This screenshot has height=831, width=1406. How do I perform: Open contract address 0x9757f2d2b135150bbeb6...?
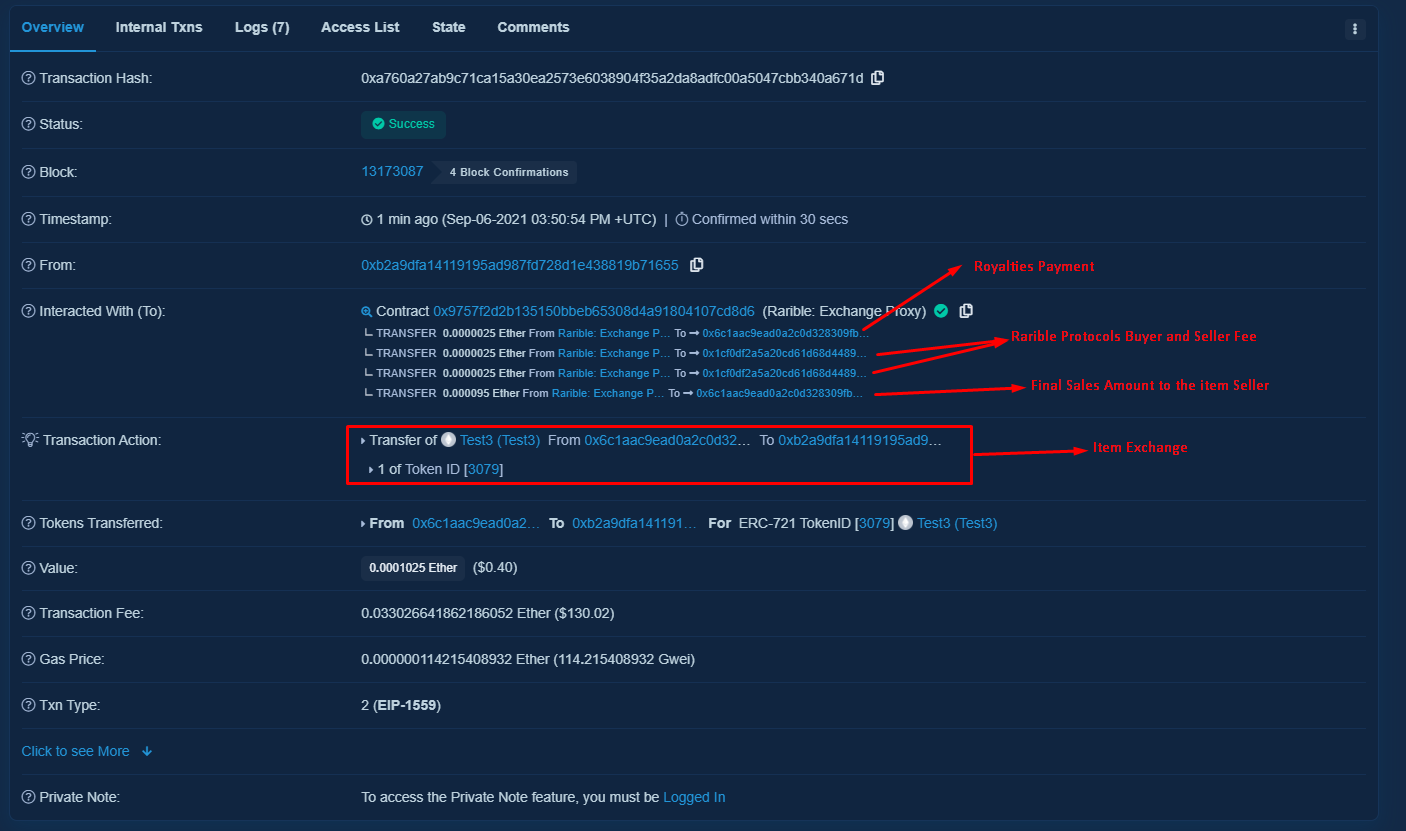pos(594,311)
